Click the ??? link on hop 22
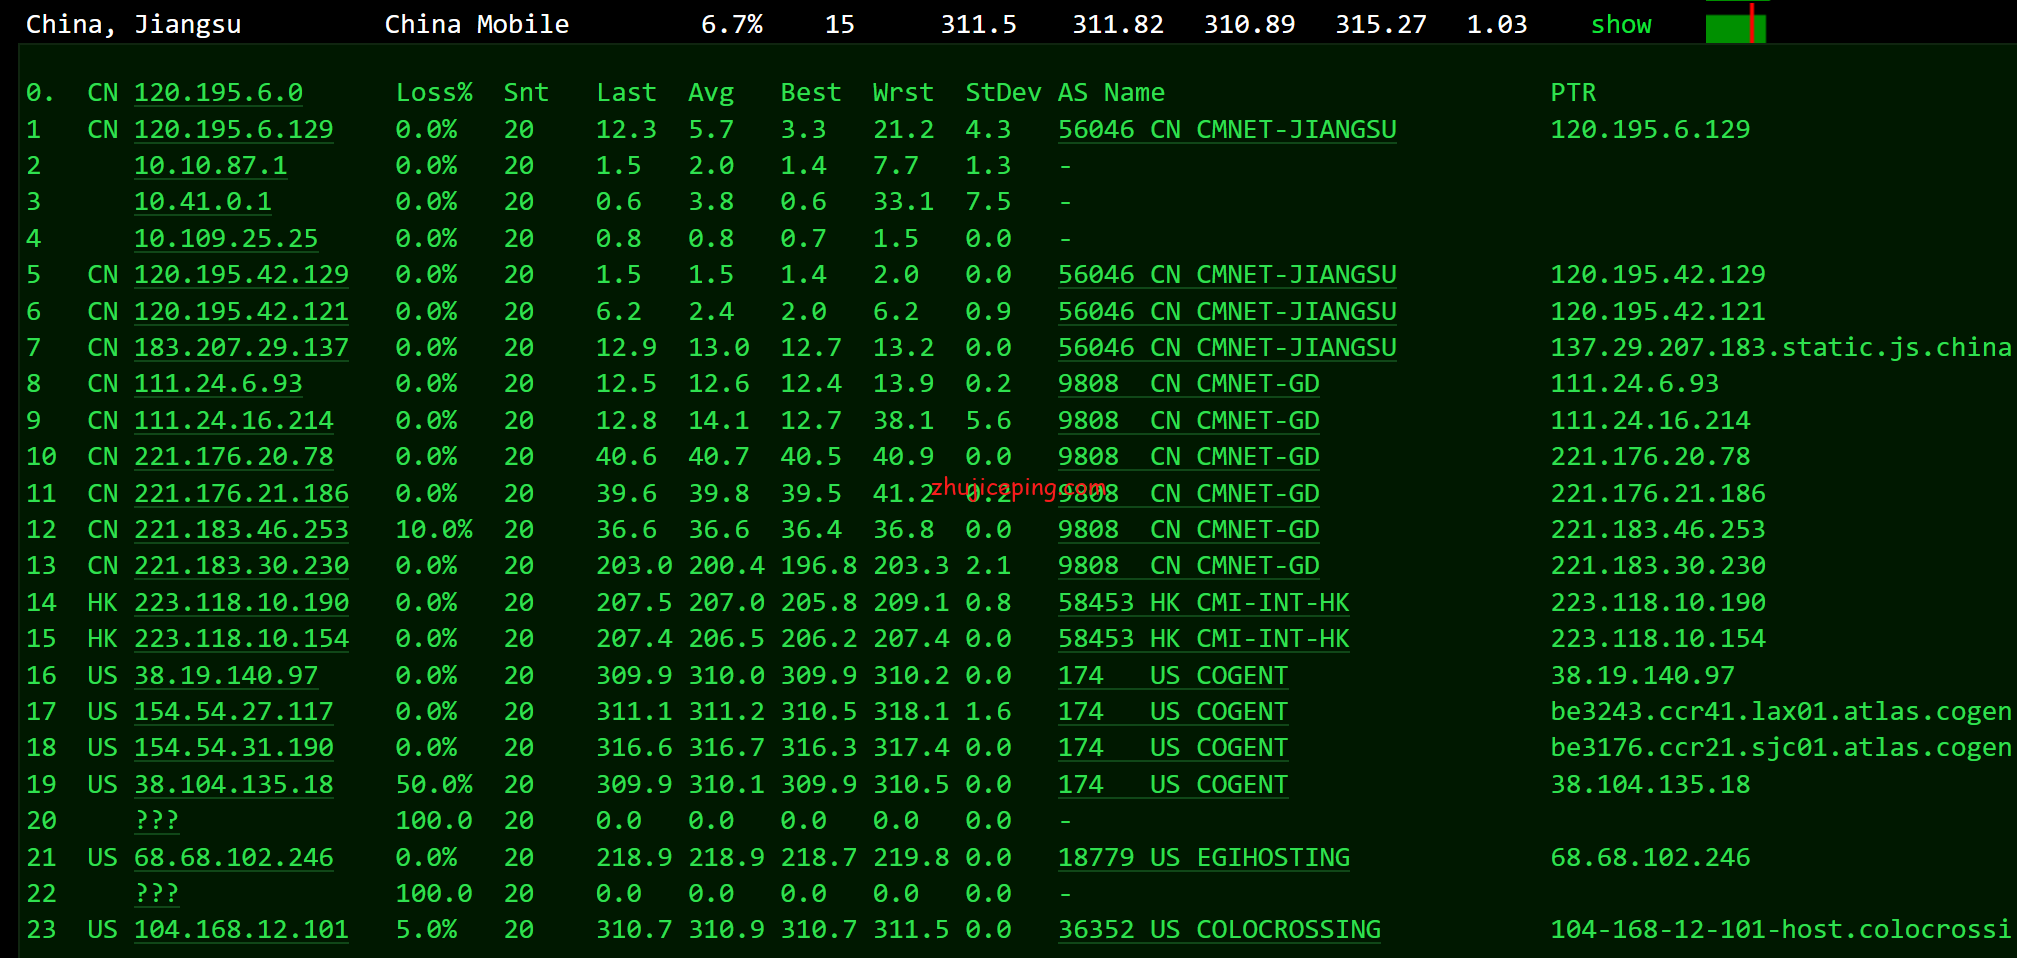This screenshot has width=2017, height=958. point(156,894)
